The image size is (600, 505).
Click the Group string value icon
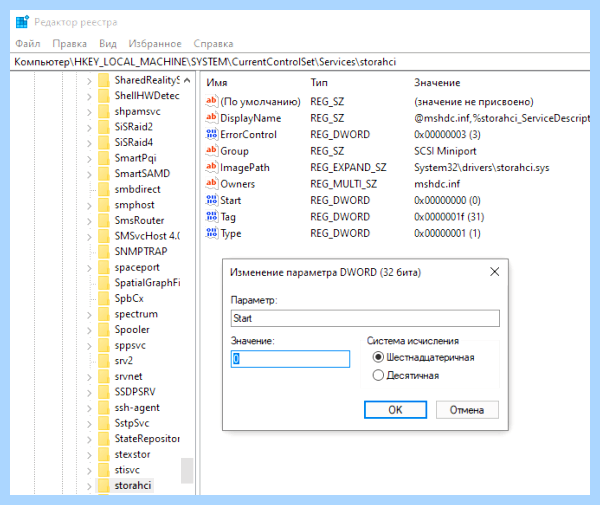point(212,150)
